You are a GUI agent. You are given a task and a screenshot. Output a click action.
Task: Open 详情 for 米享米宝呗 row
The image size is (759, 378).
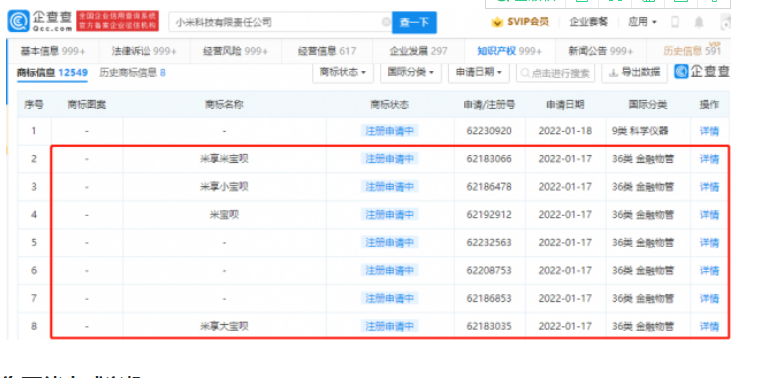pyautogui.click(x=709, y=159)
